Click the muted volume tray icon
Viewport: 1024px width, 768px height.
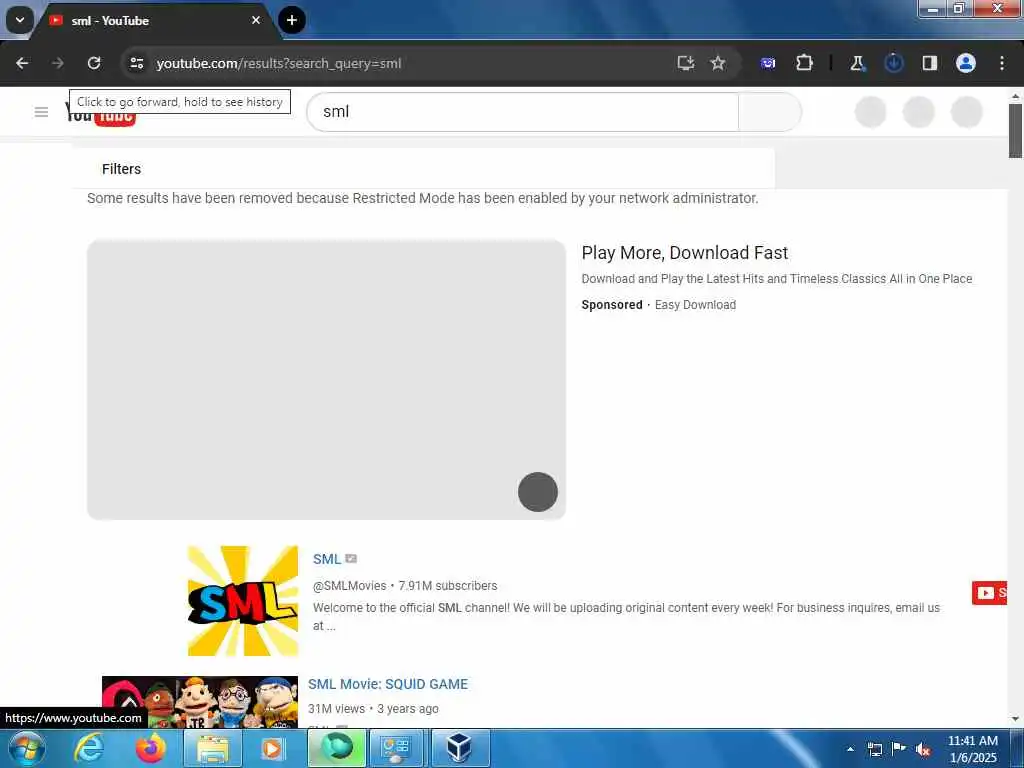click(x=923, y=750)
